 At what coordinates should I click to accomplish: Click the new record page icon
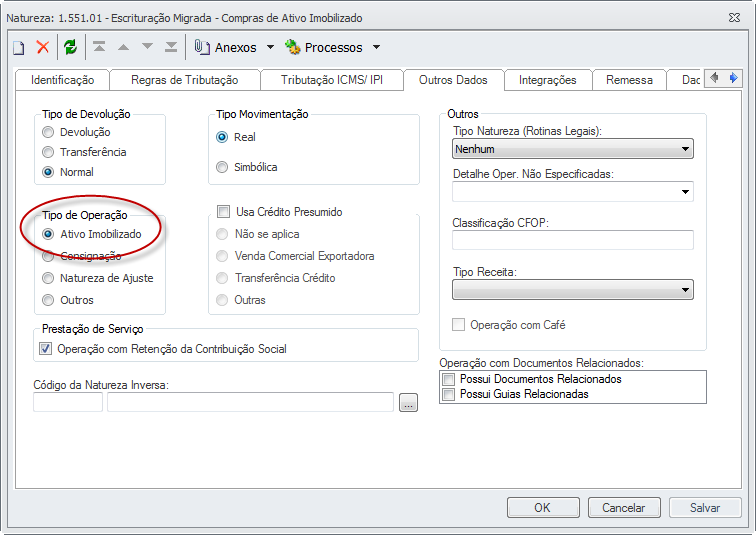(18, 47)
